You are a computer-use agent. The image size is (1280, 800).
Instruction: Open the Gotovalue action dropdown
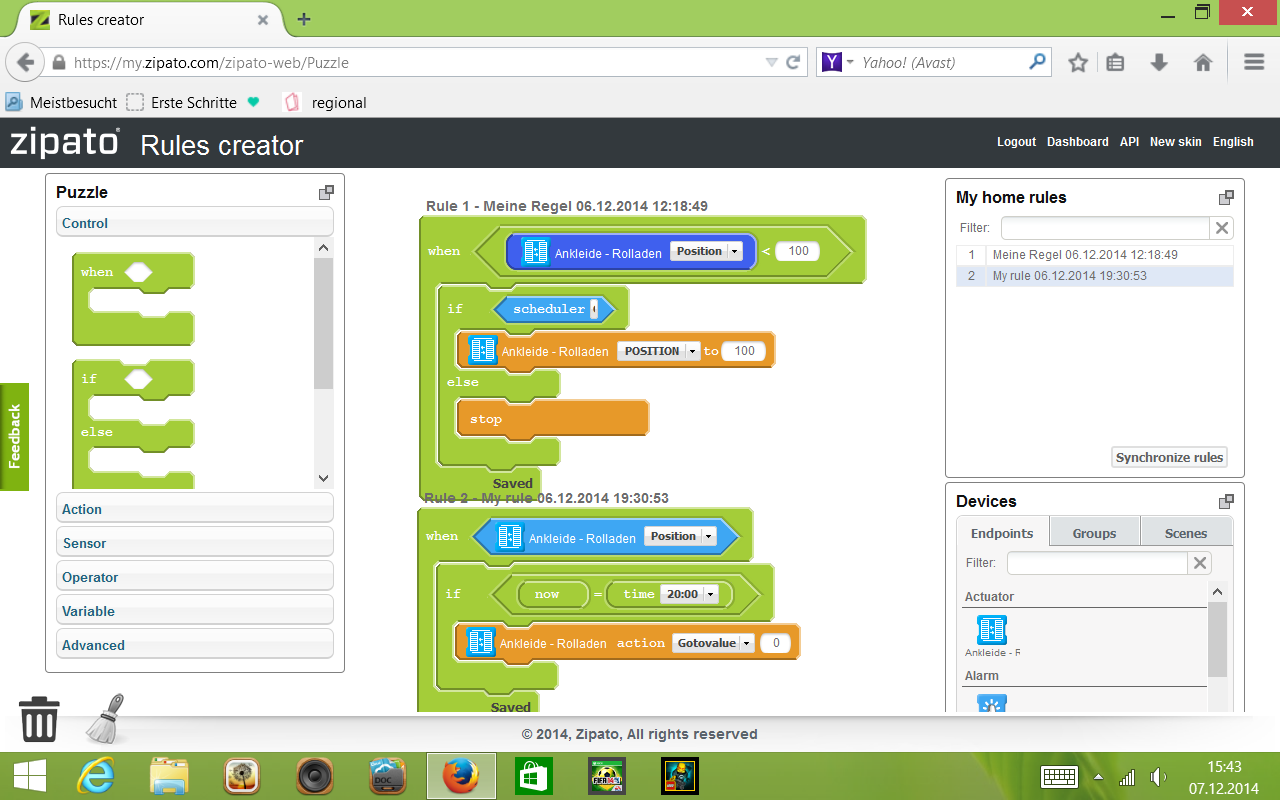point(745,644)
